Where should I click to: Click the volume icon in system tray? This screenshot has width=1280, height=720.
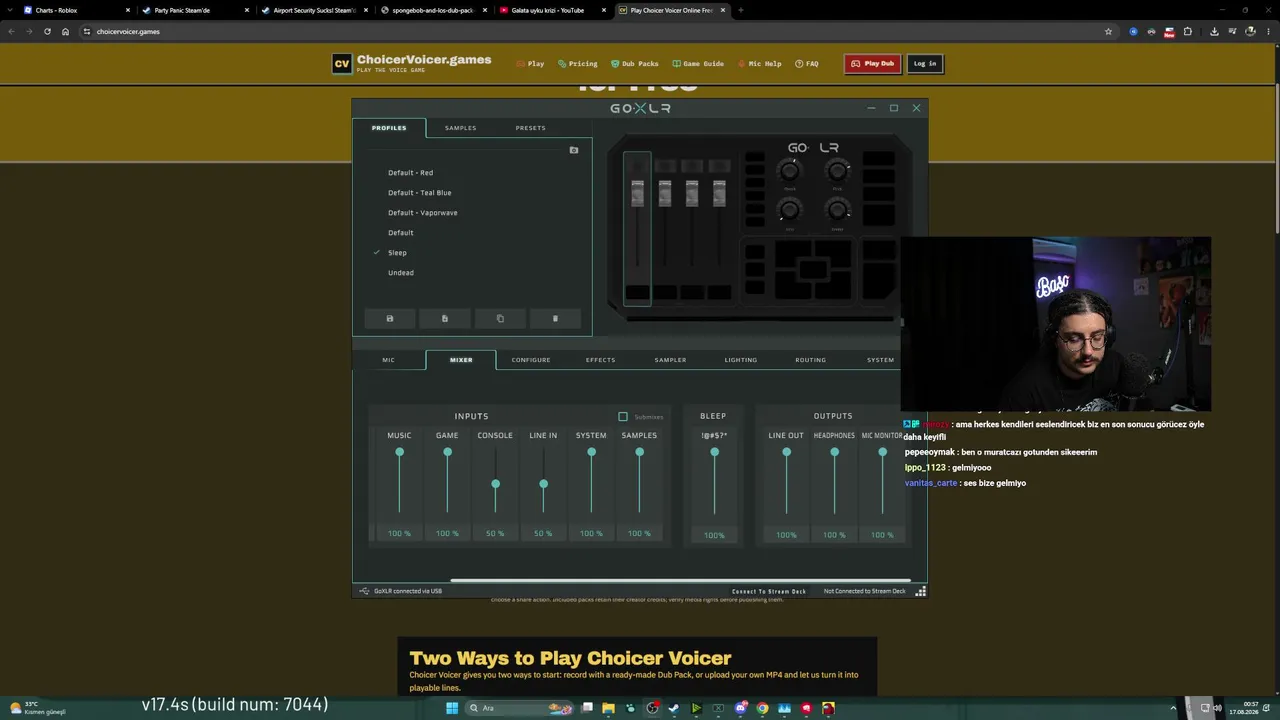pos(1216,708)
